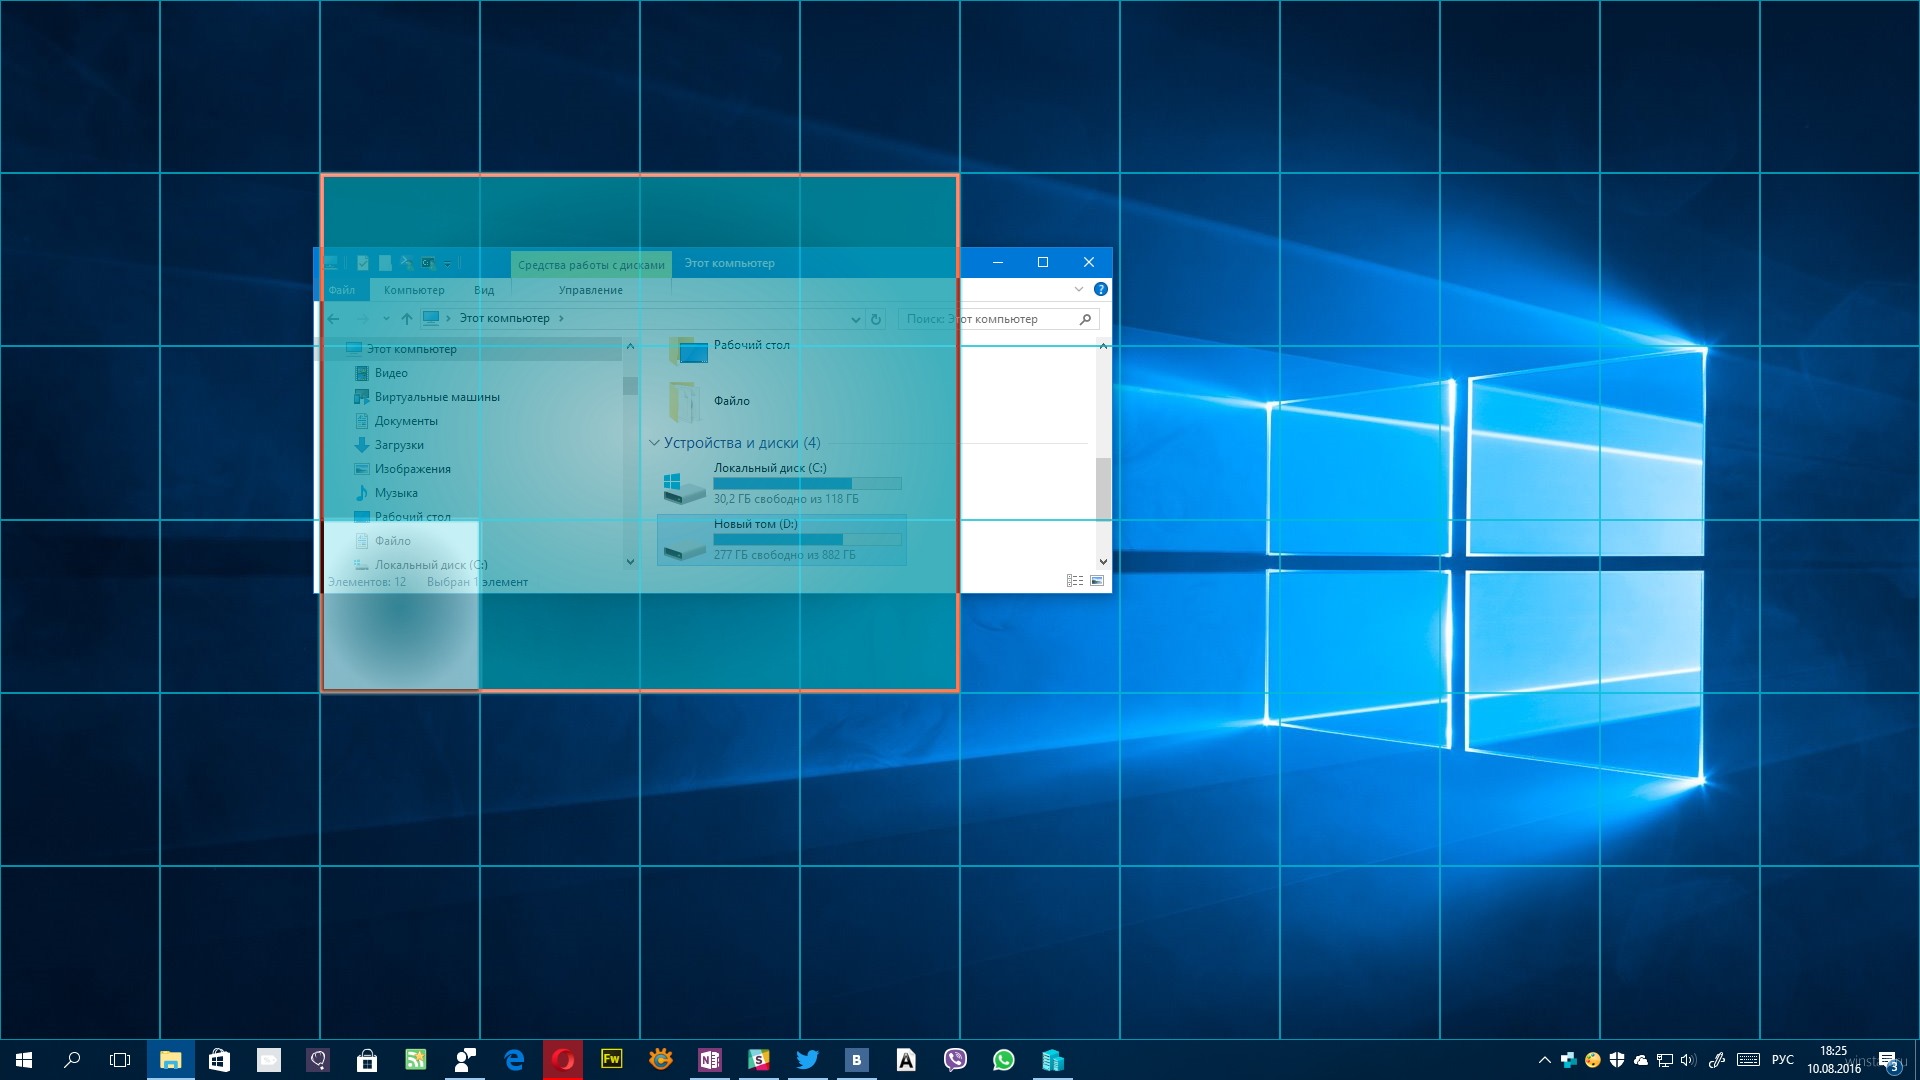This screenshot has width=1920, height=1080.
Task: Open WhatsApp from the taskbar
Action: point(1004,1060)
